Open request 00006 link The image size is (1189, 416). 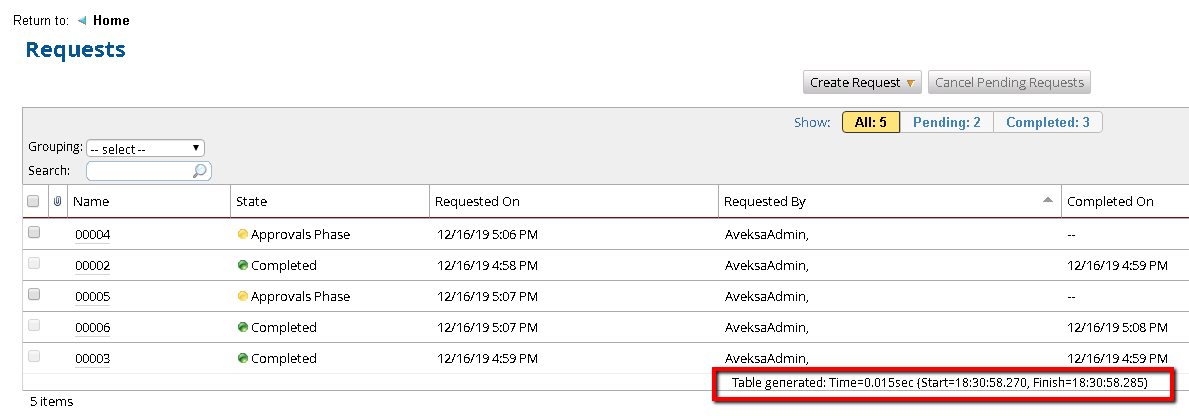click(93, 328)
